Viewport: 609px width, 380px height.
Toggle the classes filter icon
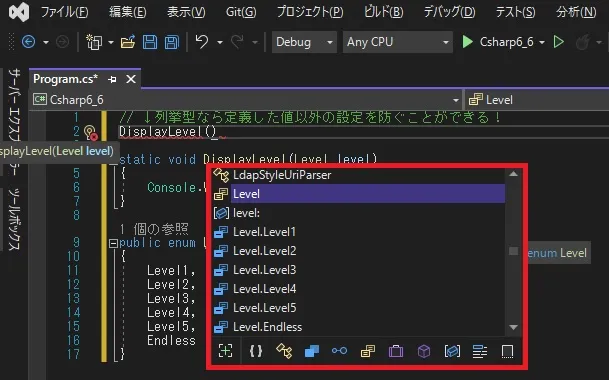tap(284, 351)
